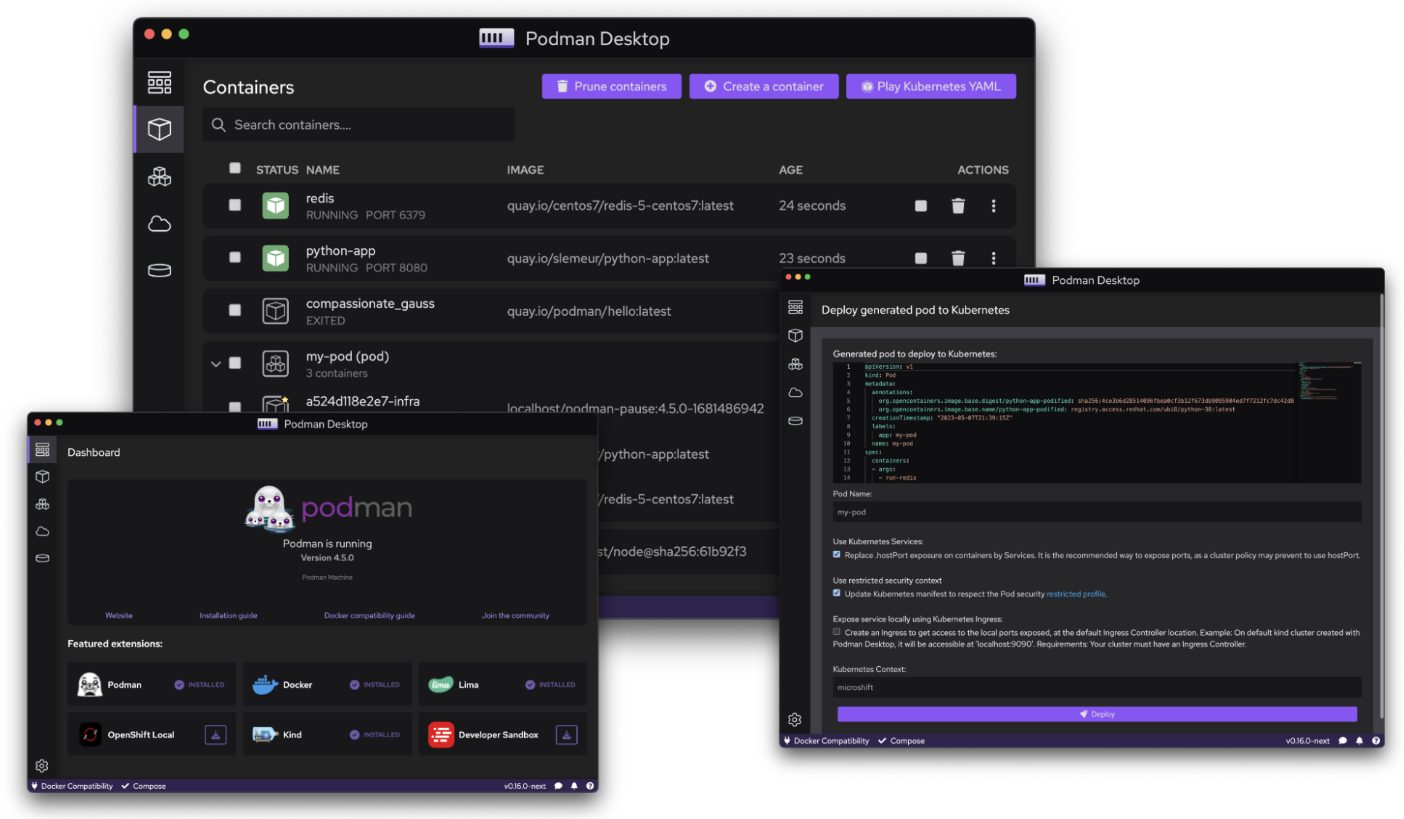
Task: Open Dashboard icon in Containers window sidebar
Action: pyautogui.click(x=159, y=82)
